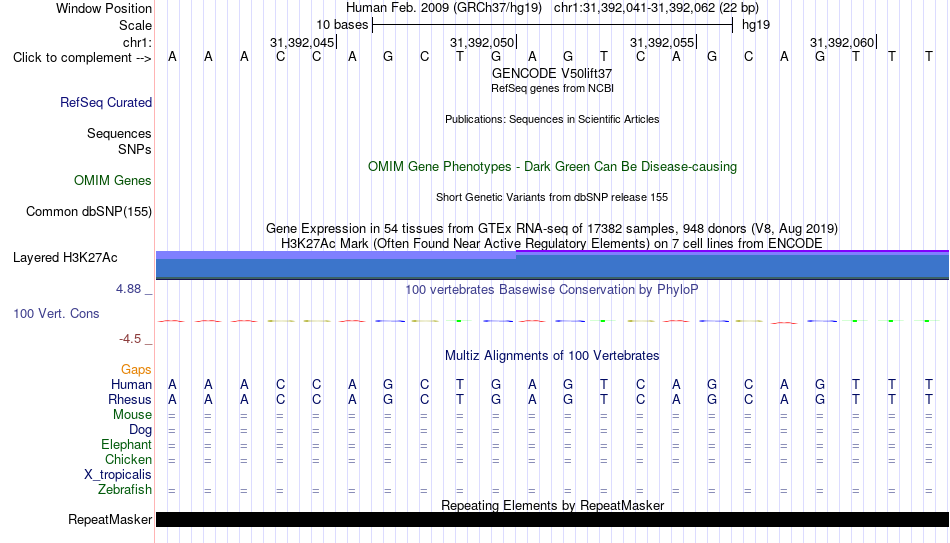Screen dimensions: 950x543
Task: Click the 4.88 conservation scale upper value
Action: [128, 289]
